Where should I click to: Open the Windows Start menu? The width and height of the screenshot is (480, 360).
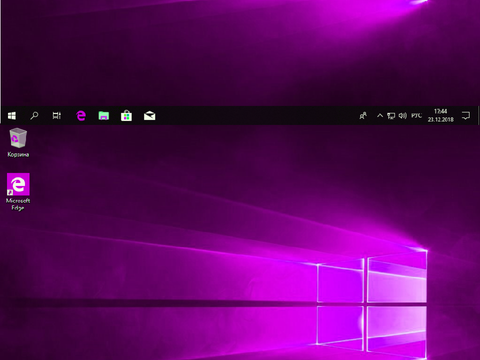click(12, 116)
